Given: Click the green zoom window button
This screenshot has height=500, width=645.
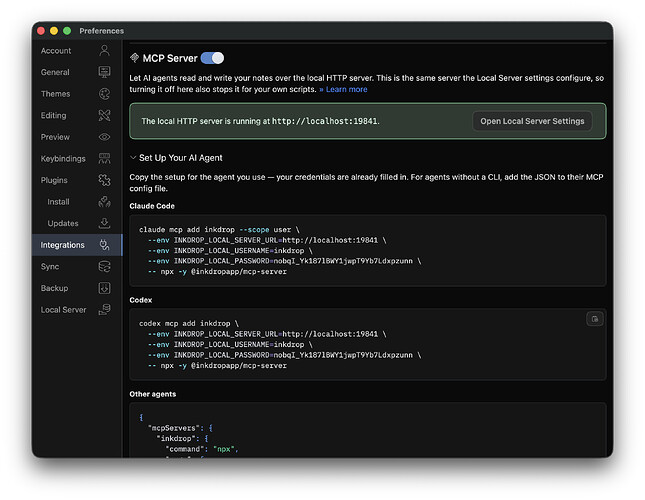Looking at the screenshot, I should [x=67, y=31].
